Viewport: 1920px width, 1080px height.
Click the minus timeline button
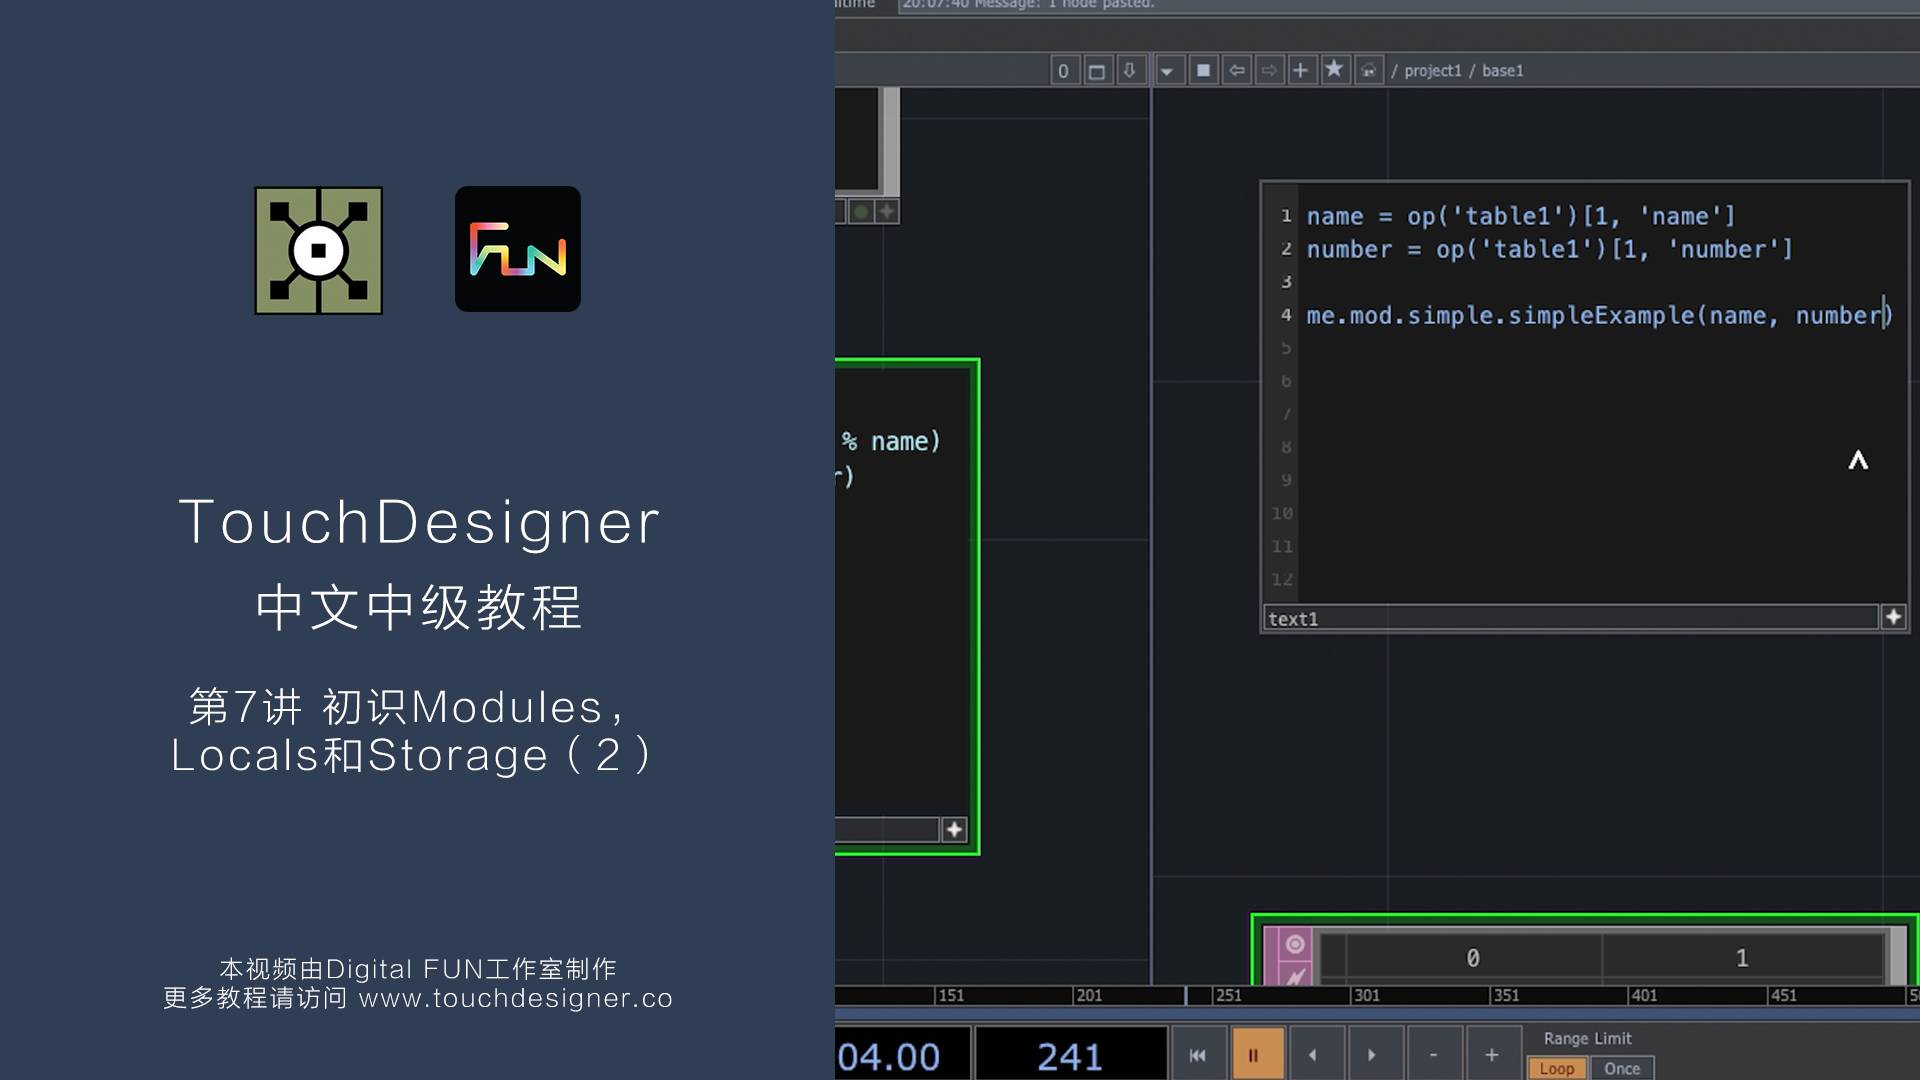coord(1433,1055)
